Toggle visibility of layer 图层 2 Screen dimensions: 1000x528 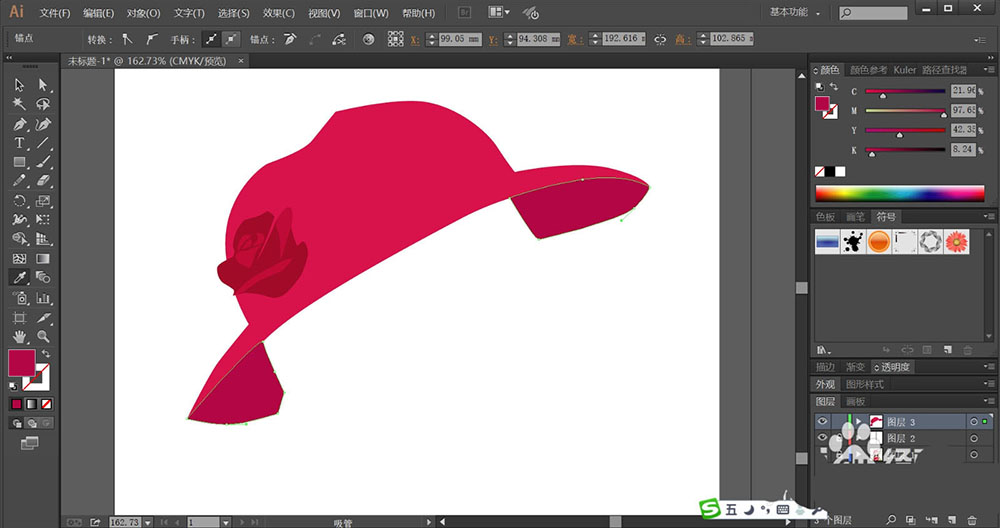pos(823,438)
